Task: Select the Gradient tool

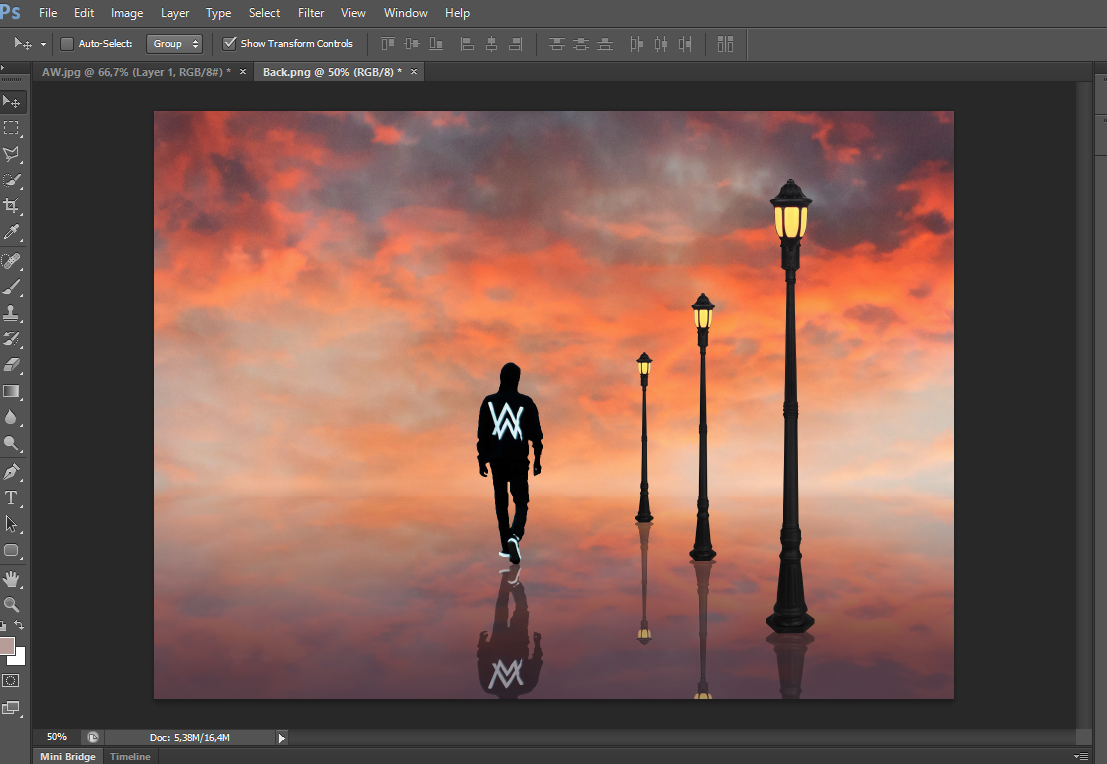Action: pyautogui.click(x=11, y=391)
